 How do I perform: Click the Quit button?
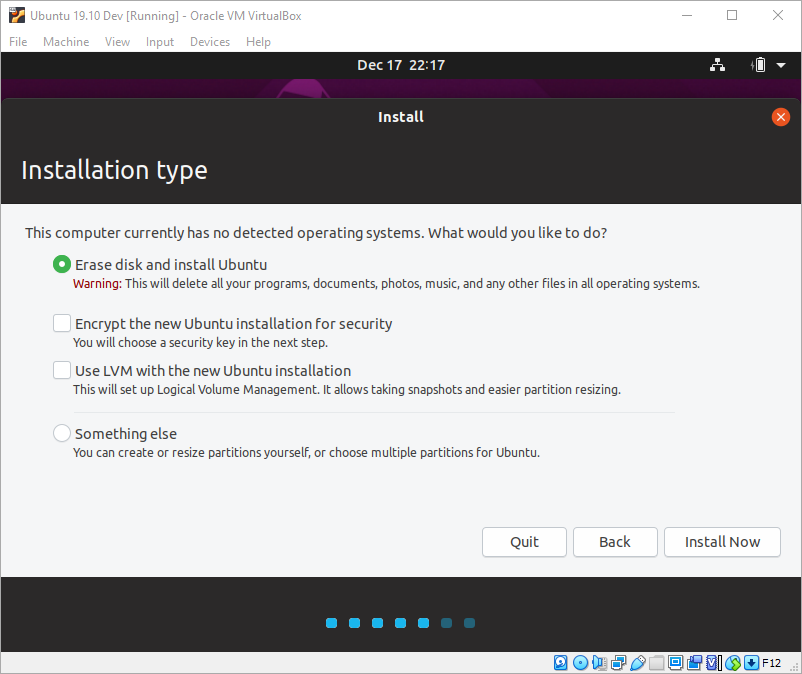click(x=524, y=542)
